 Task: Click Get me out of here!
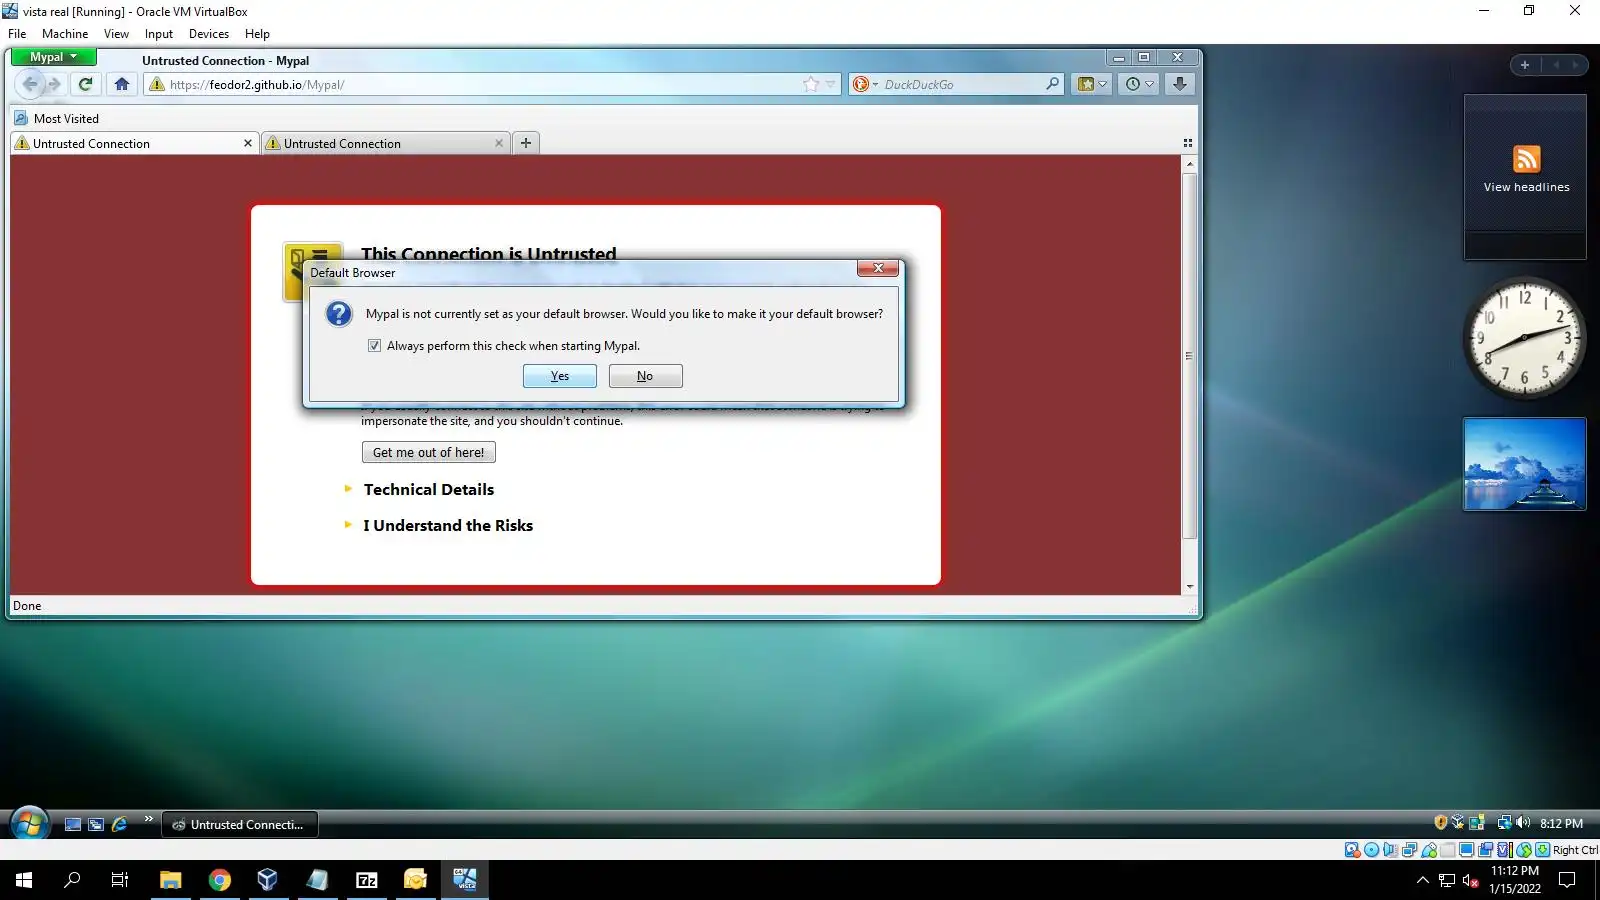[x=428, y=452]
